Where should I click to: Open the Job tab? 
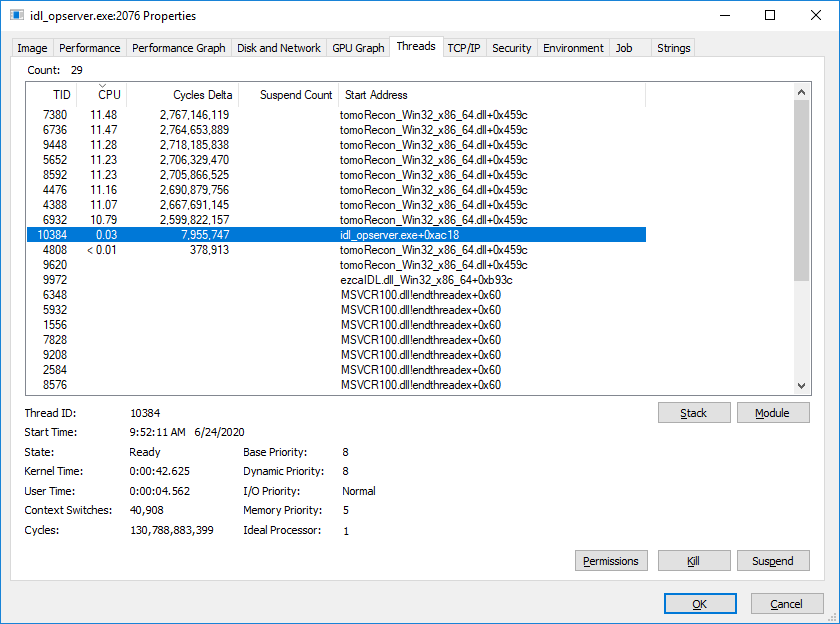(x=624, y=47)
